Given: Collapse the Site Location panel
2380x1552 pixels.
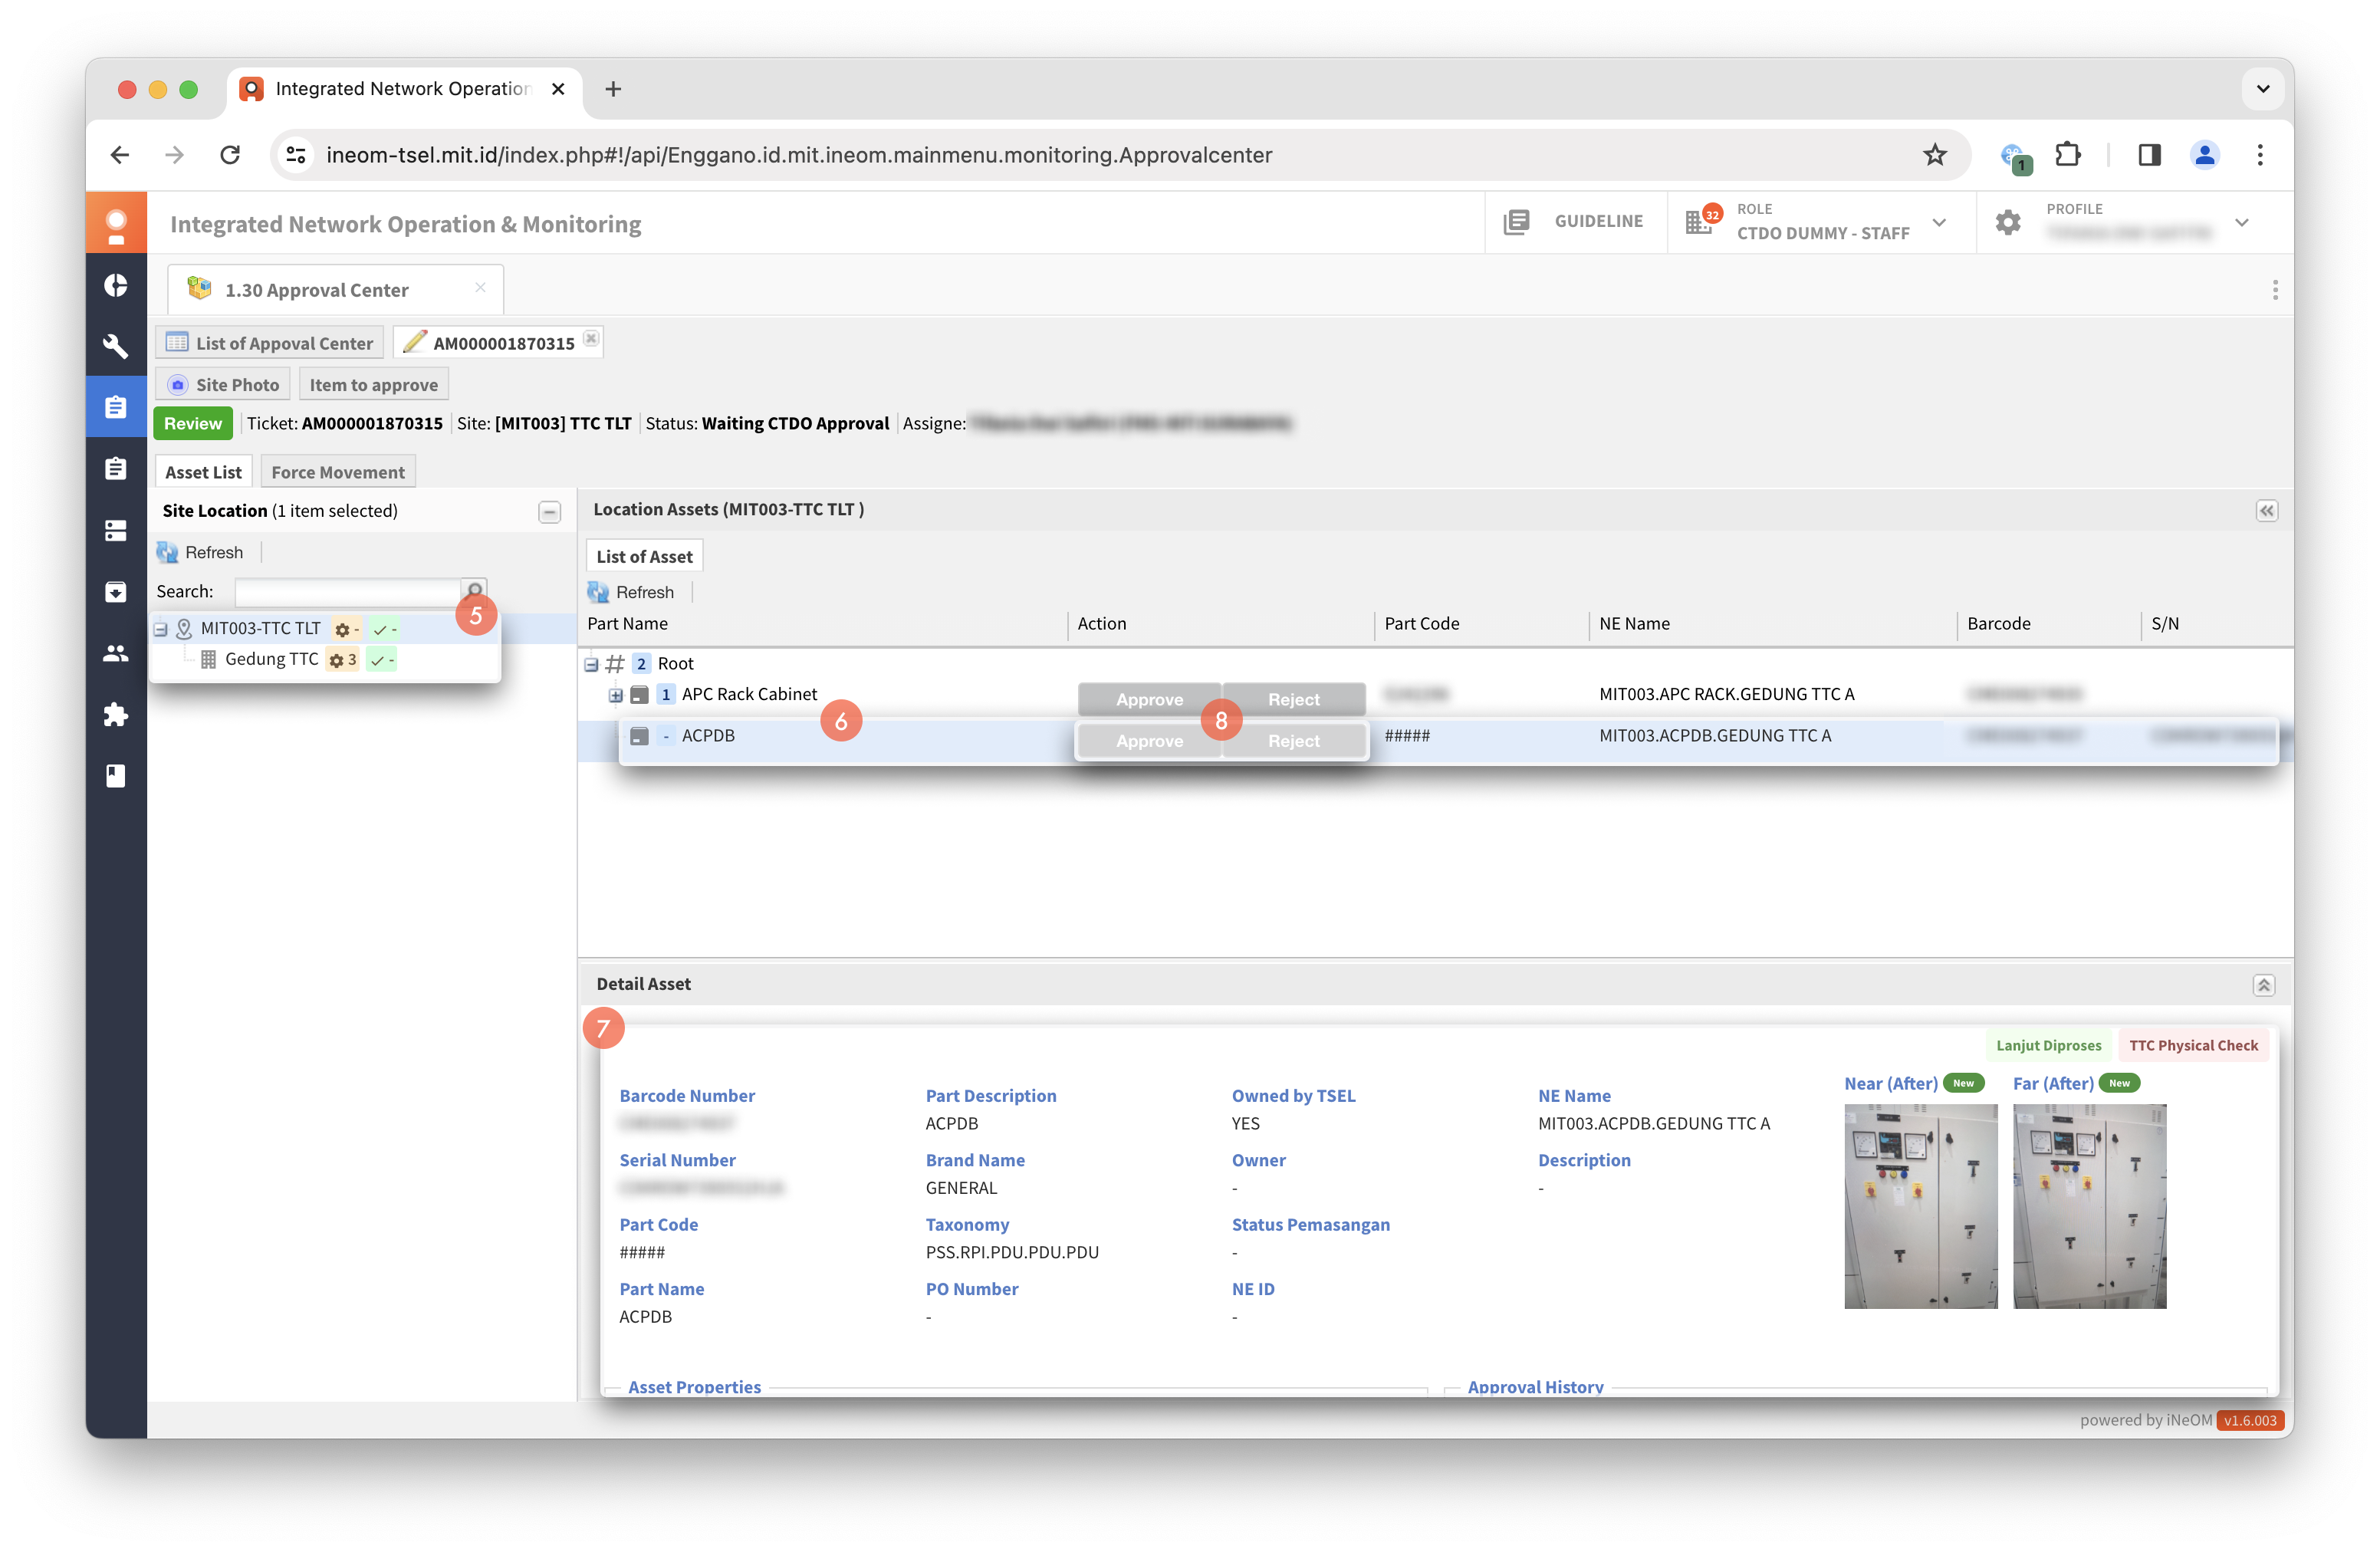Looking at the screenshot, I should coord(549,512).
